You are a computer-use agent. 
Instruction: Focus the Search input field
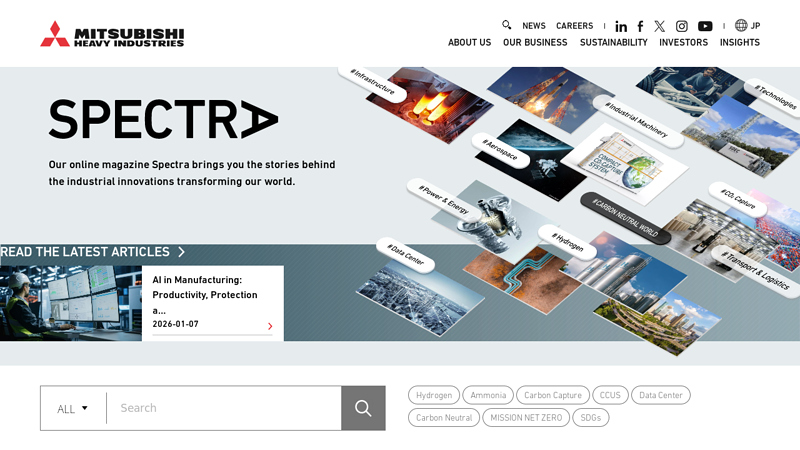coord(224,408)
